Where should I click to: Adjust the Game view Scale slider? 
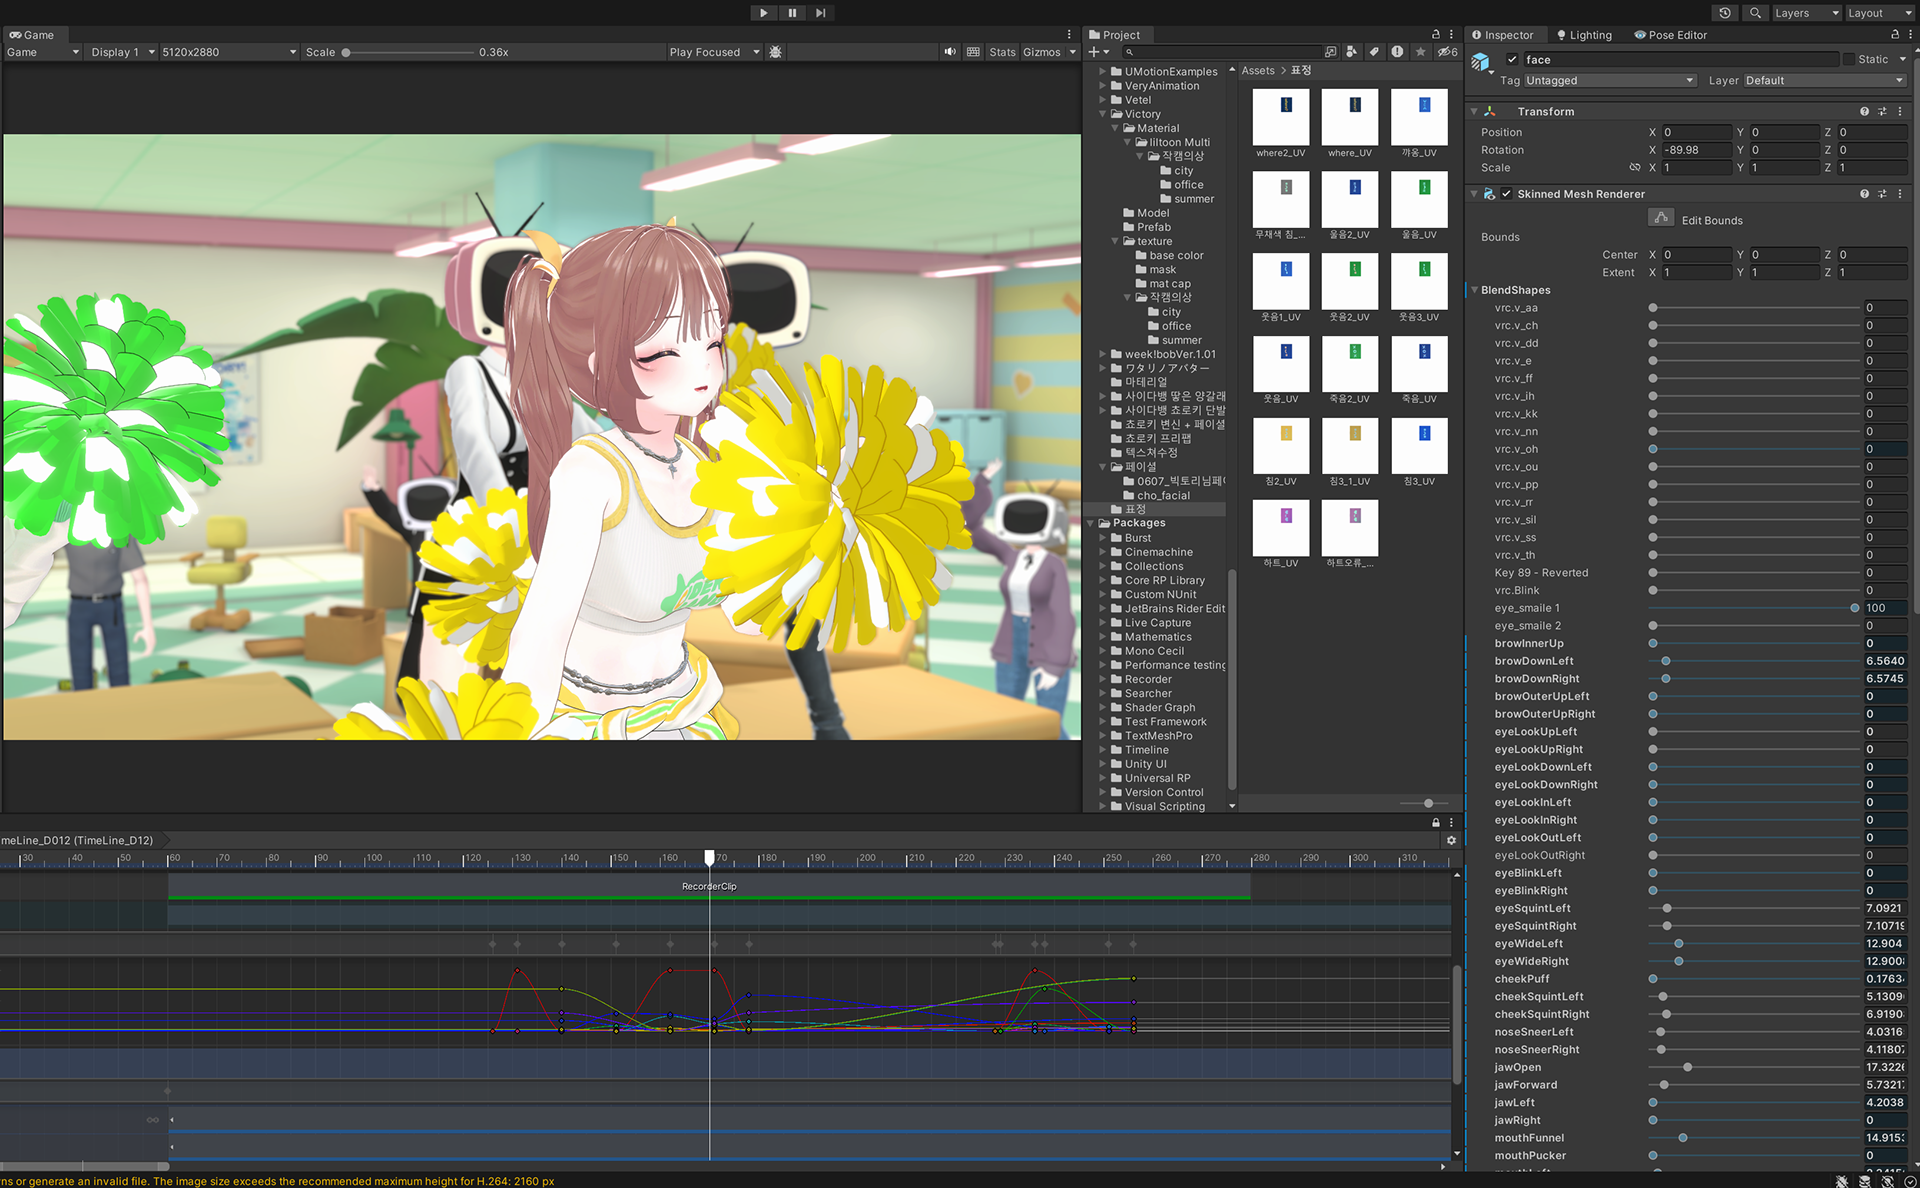[x=408, y=52]
